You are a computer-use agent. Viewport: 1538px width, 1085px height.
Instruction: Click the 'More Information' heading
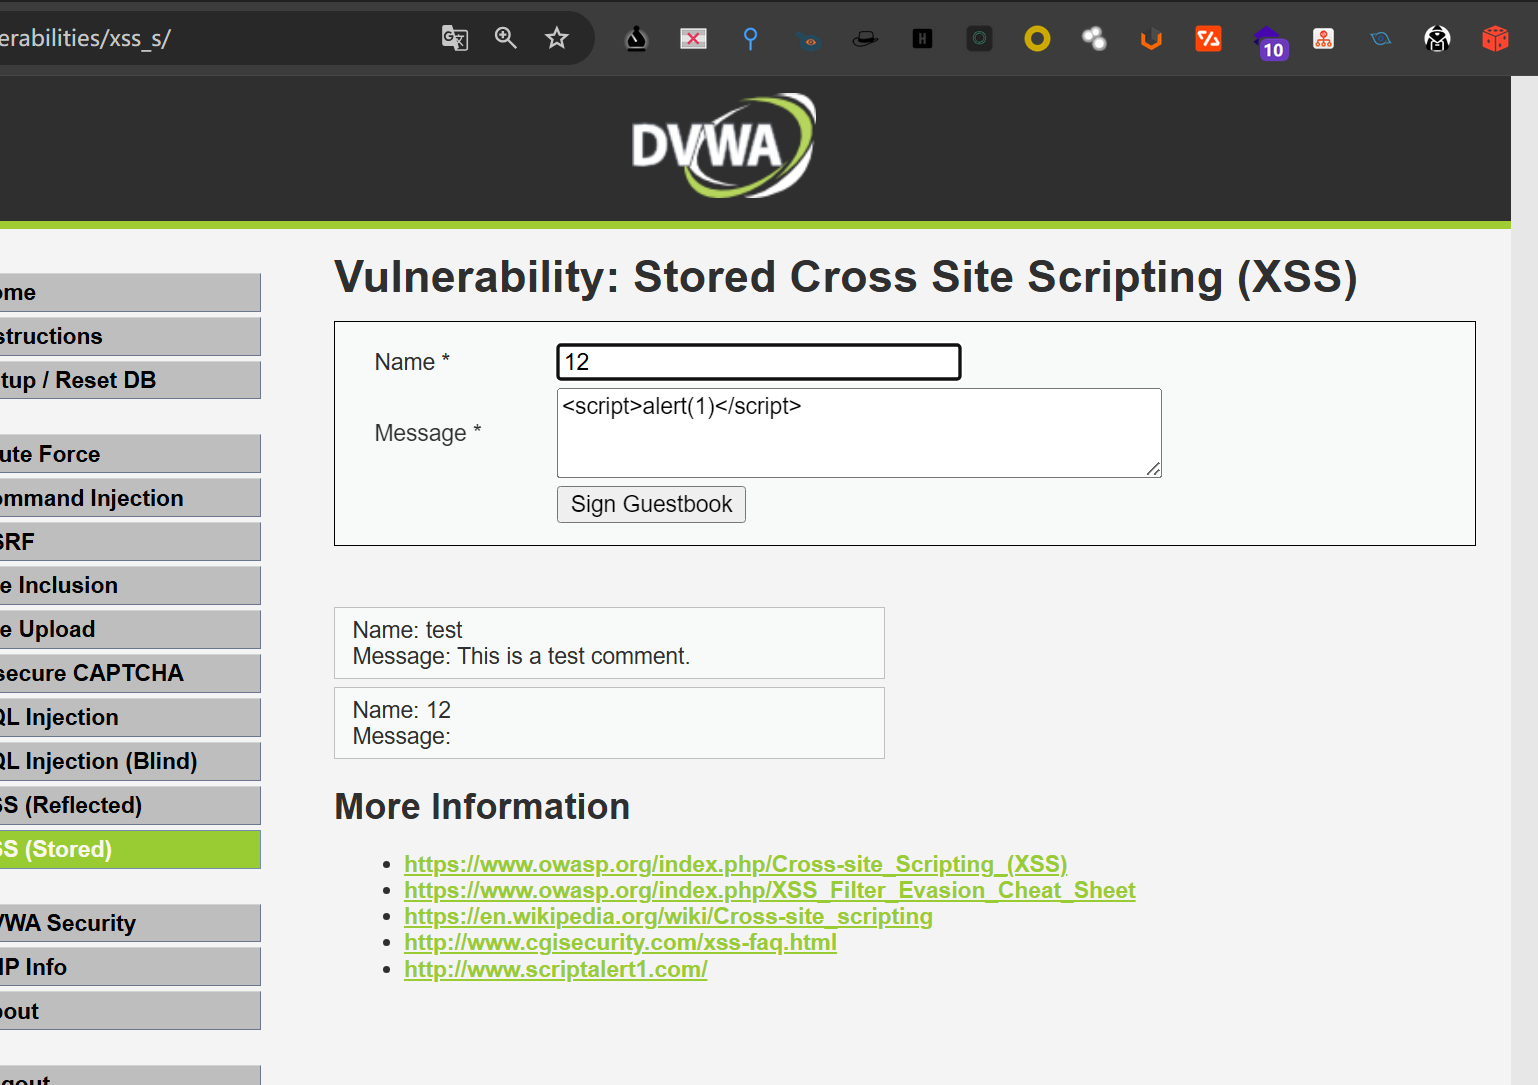point(482,807)
